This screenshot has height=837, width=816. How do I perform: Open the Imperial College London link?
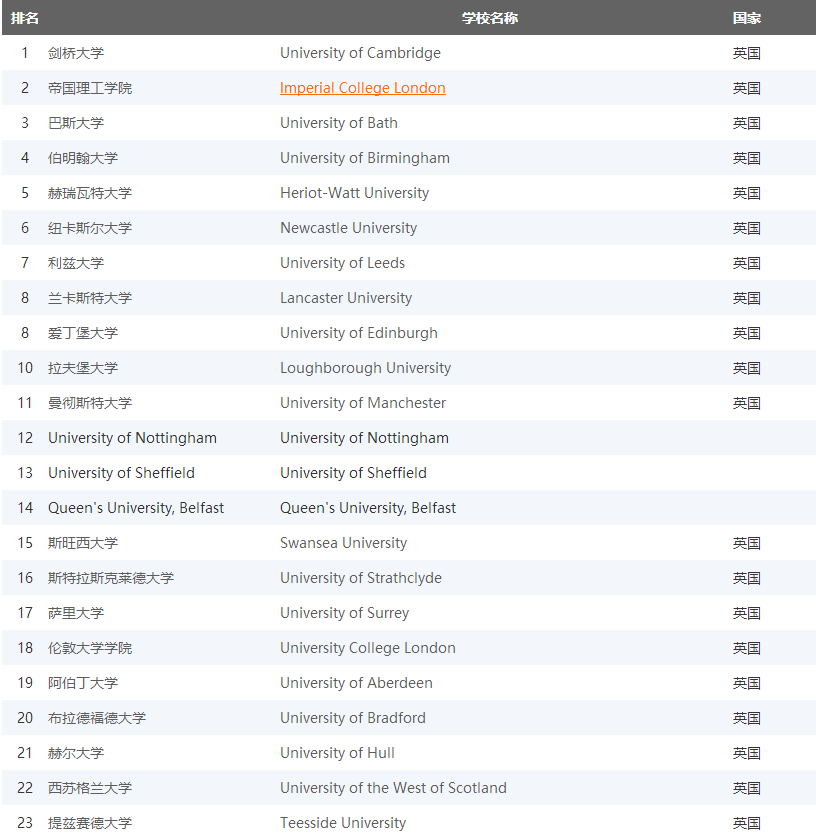point(362,88)
